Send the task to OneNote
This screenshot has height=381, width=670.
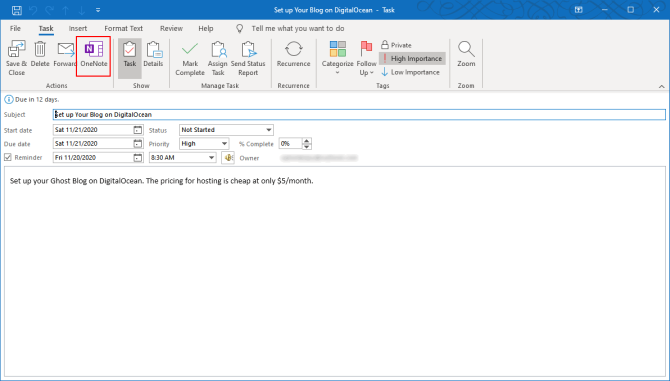94,55
